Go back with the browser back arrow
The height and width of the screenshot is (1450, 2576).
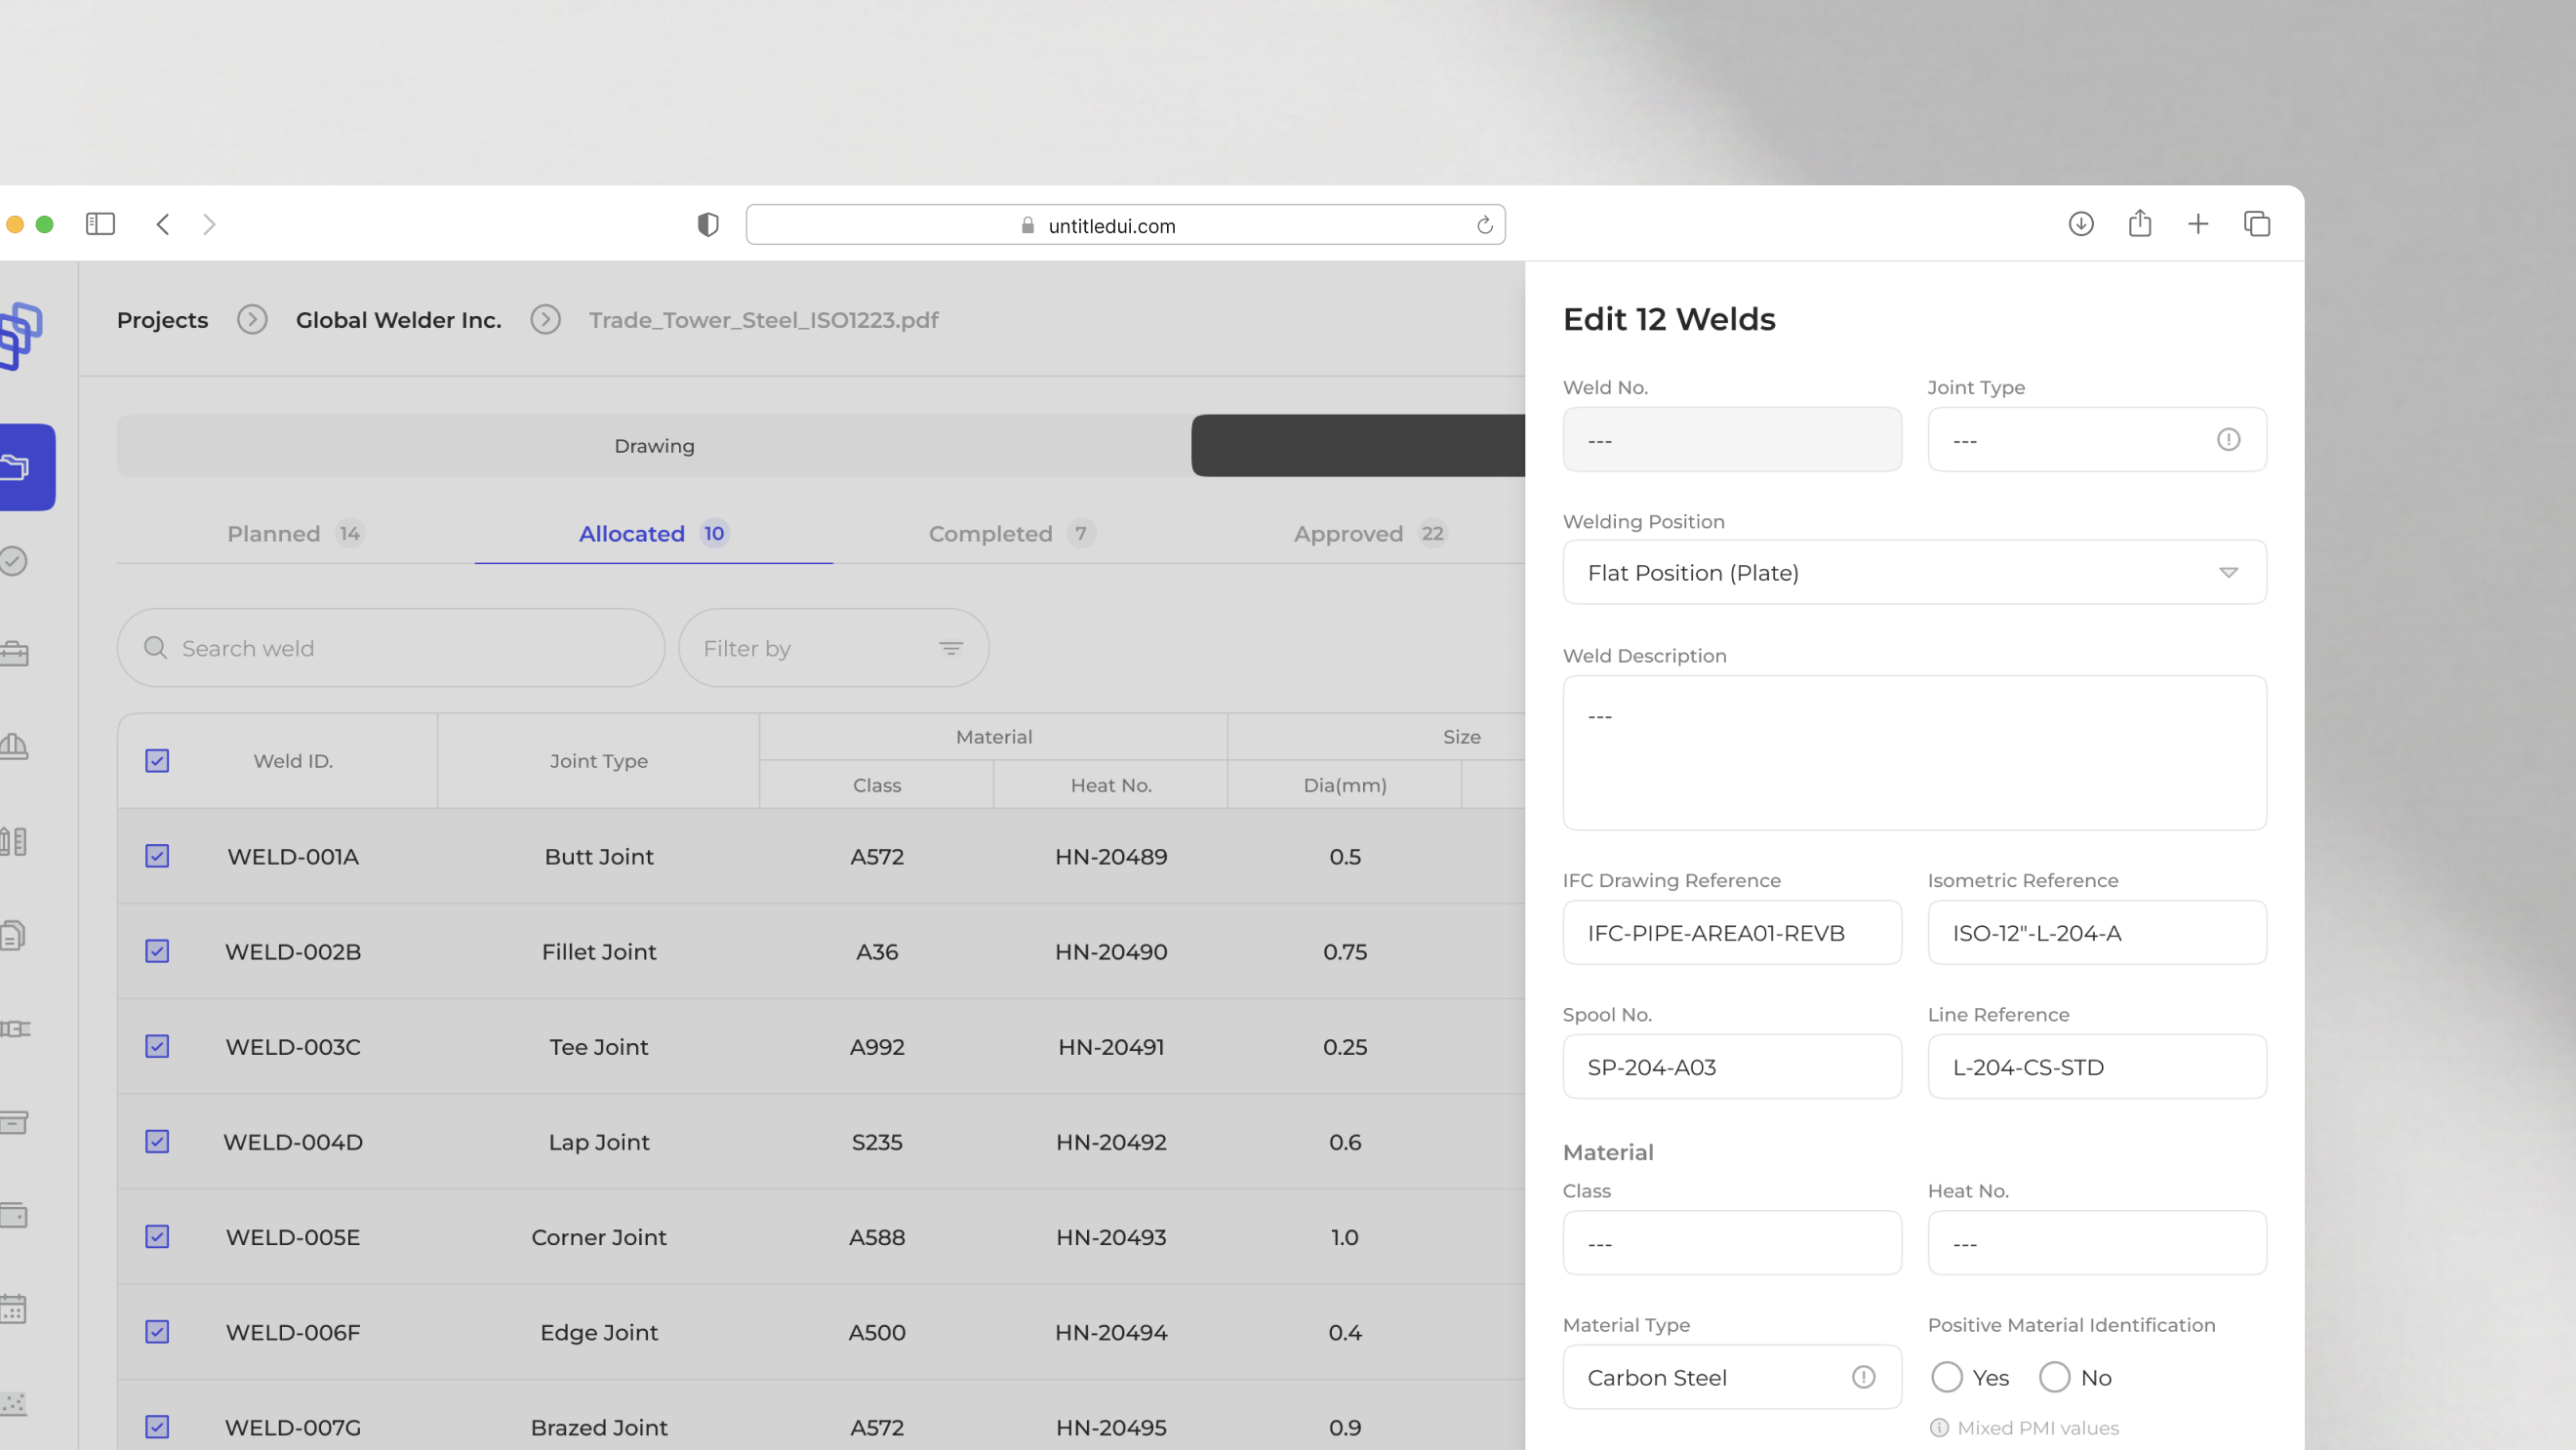(x=163, y=224)
